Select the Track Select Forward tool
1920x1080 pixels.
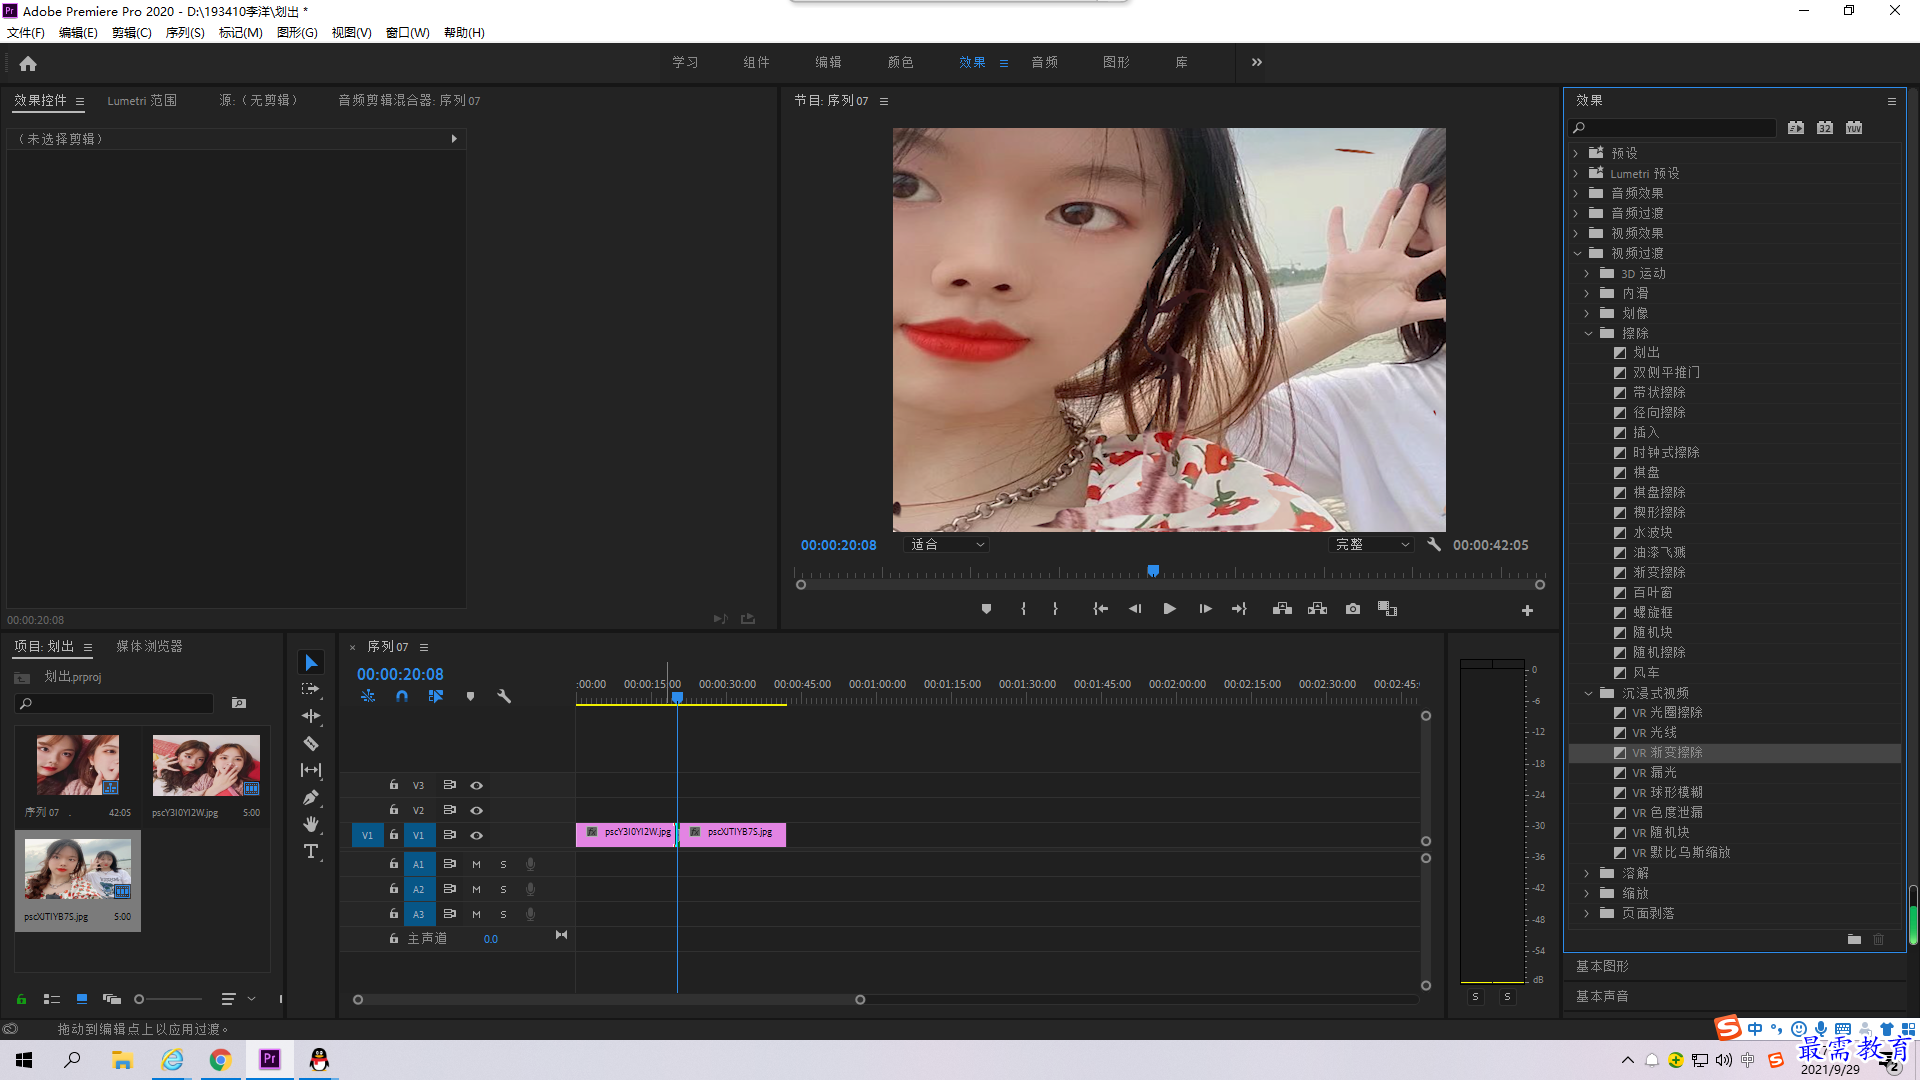pos(311,689)
